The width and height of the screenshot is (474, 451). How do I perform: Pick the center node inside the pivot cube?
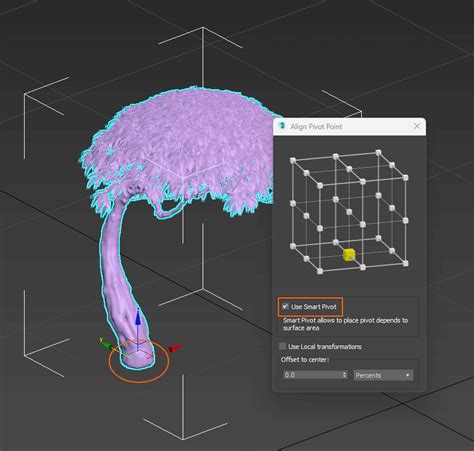349,212
